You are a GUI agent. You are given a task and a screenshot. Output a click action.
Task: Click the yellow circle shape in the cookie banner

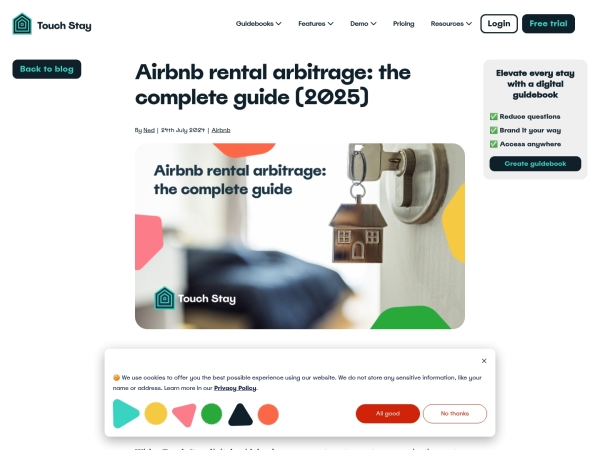[156, 413]
